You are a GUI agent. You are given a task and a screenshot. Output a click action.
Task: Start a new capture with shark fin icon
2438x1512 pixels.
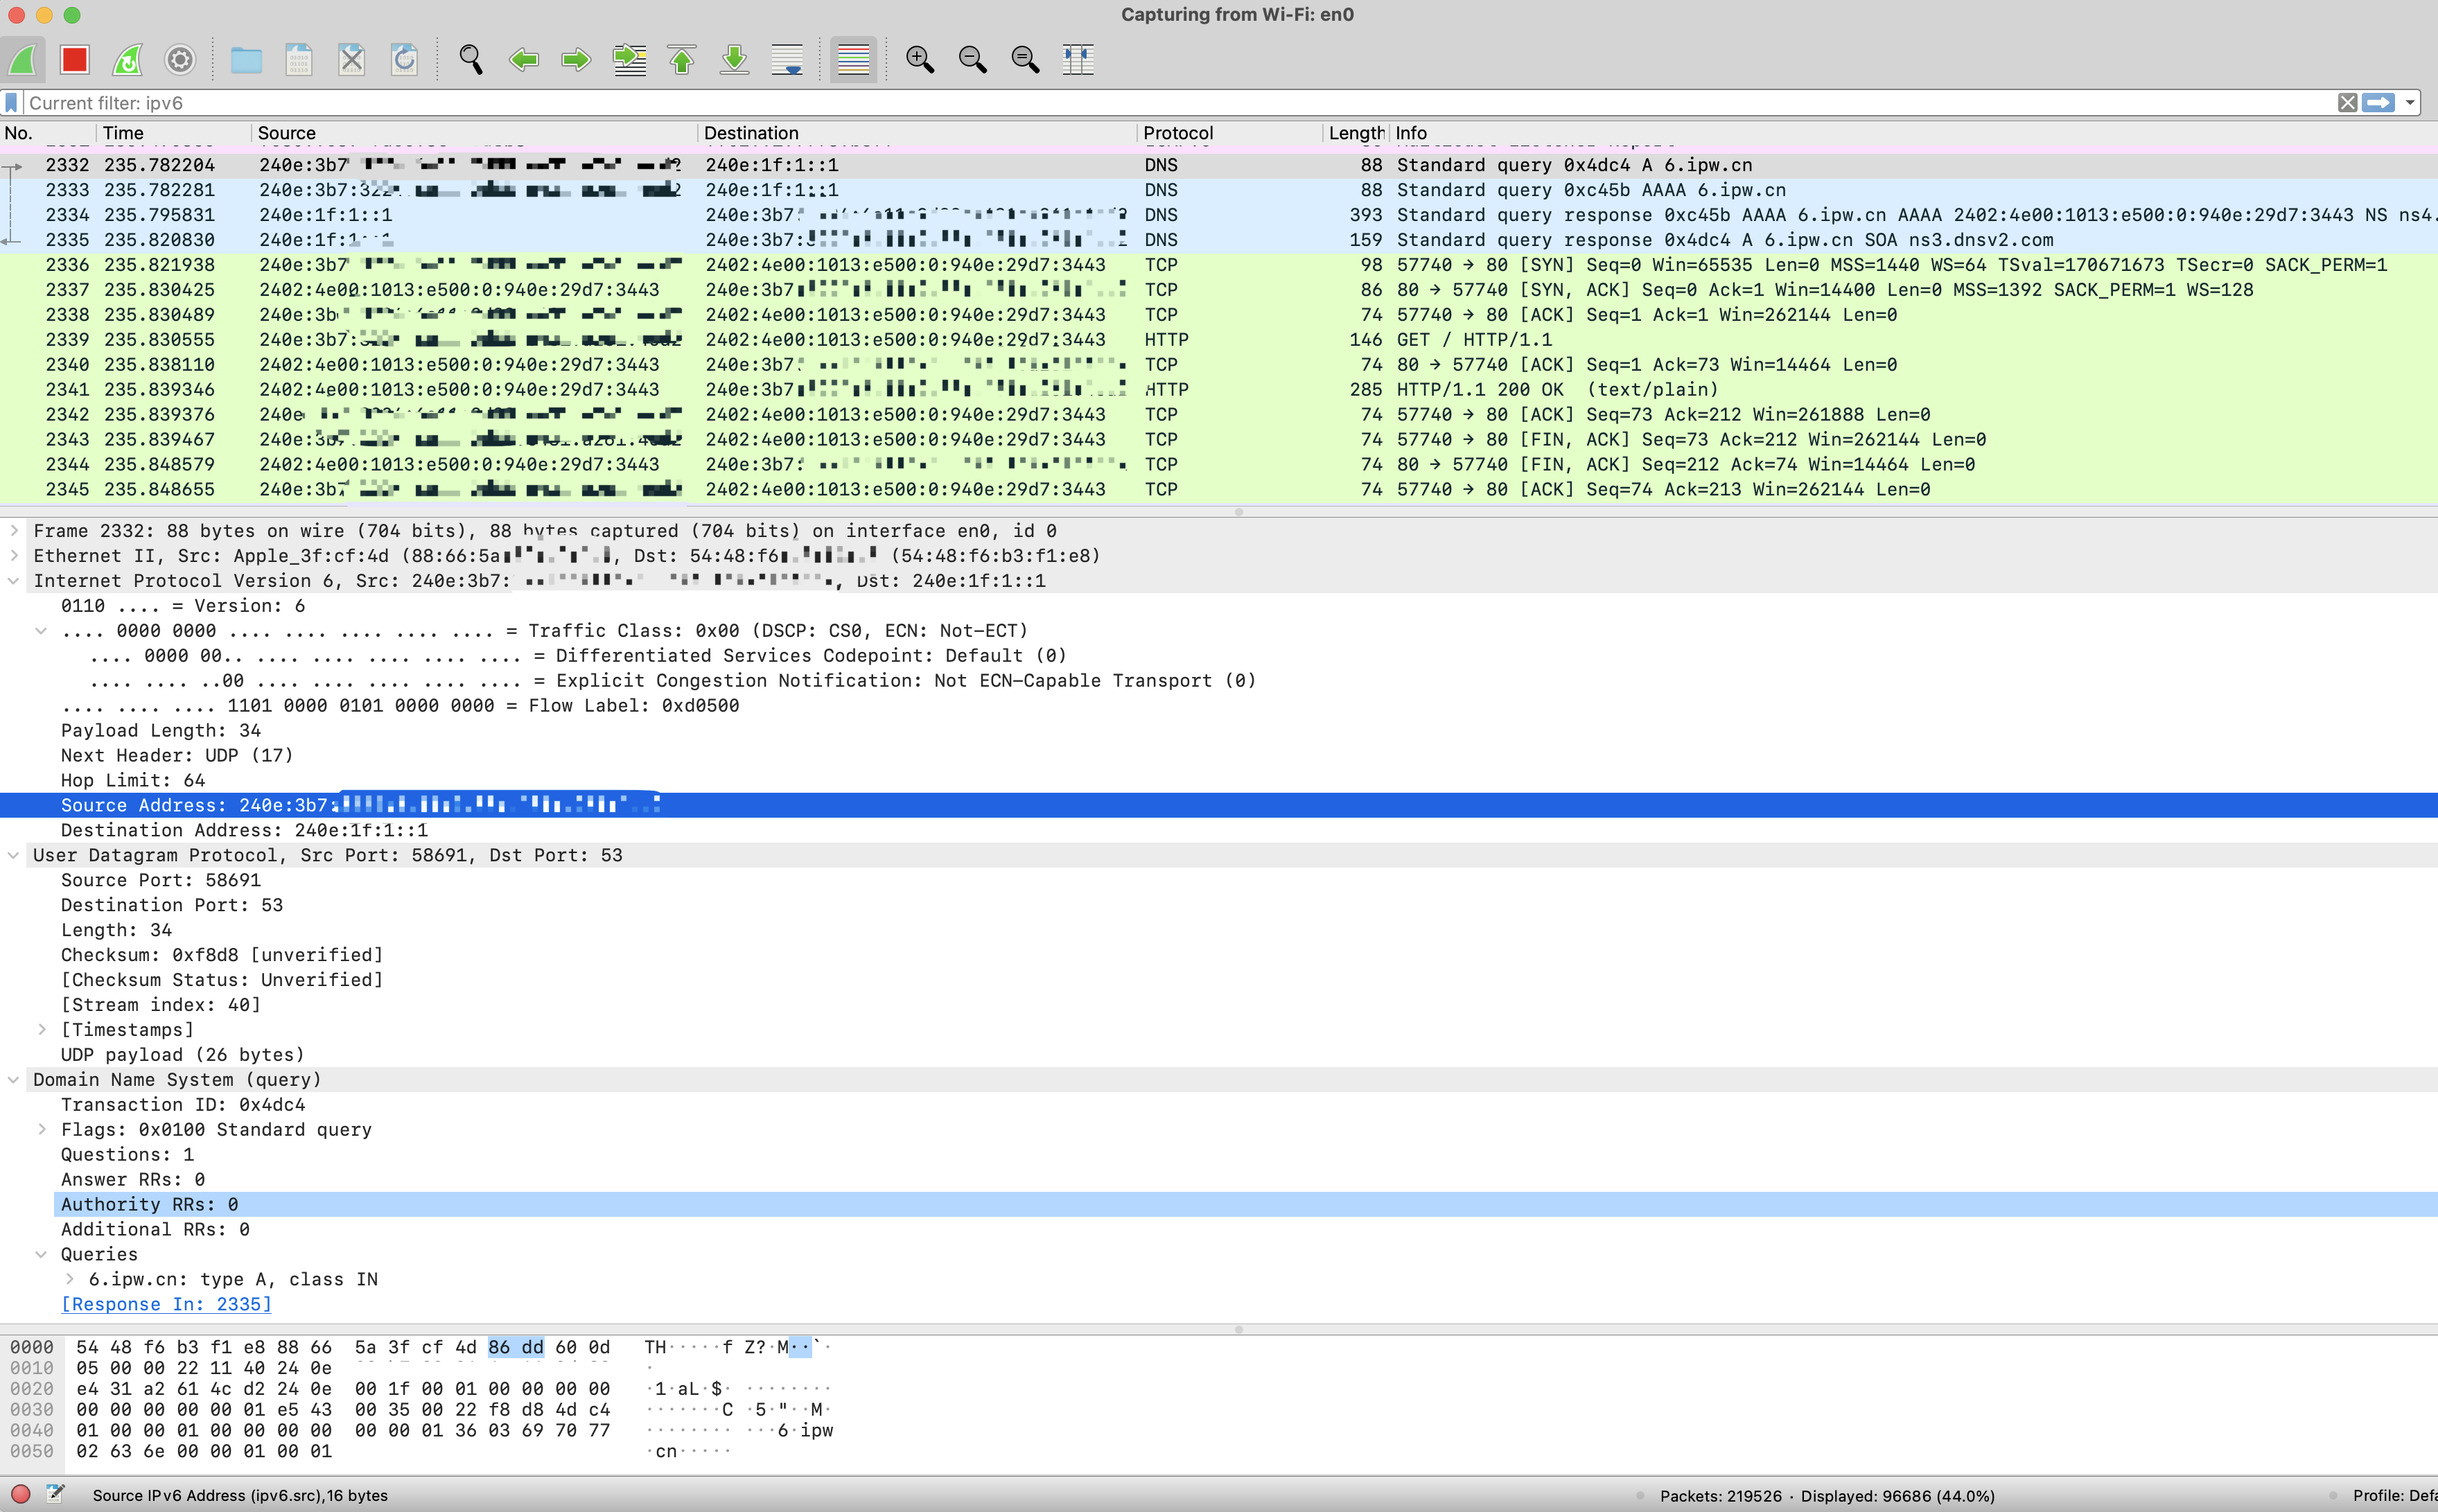23,60
